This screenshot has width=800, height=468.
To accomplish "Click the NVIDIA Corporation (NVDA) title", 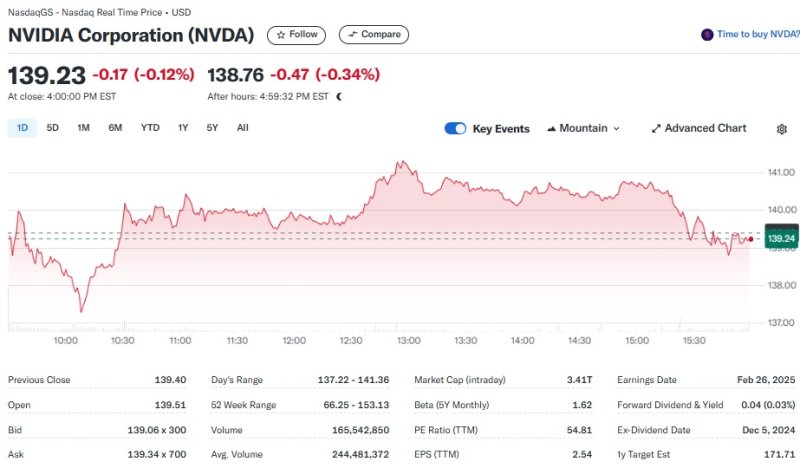I will (x=131, y=35).
